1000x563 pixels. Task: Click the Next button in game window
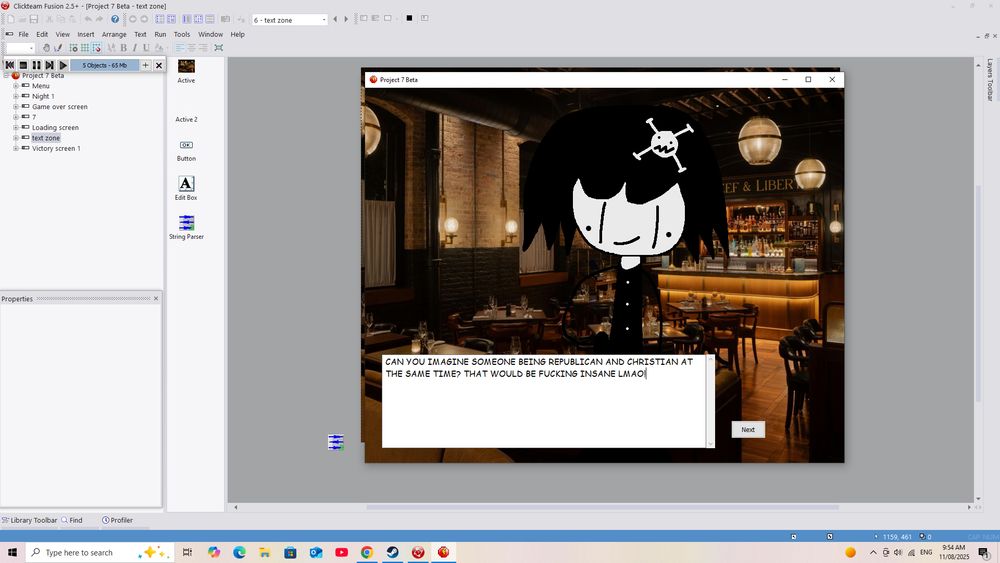tap(748, 429)
